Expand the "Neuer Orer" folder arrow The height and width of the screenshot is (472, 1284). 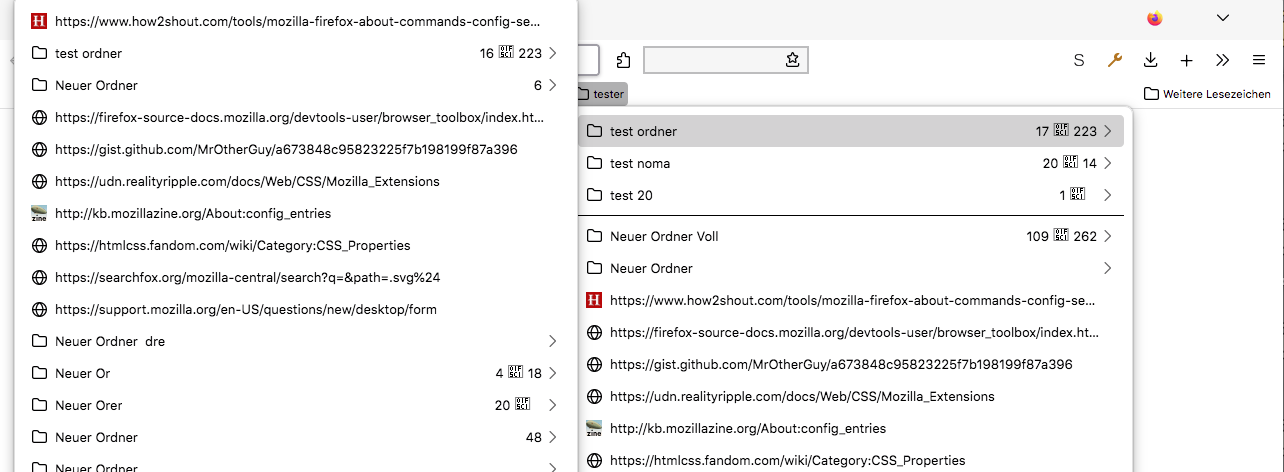coord(552,405)
